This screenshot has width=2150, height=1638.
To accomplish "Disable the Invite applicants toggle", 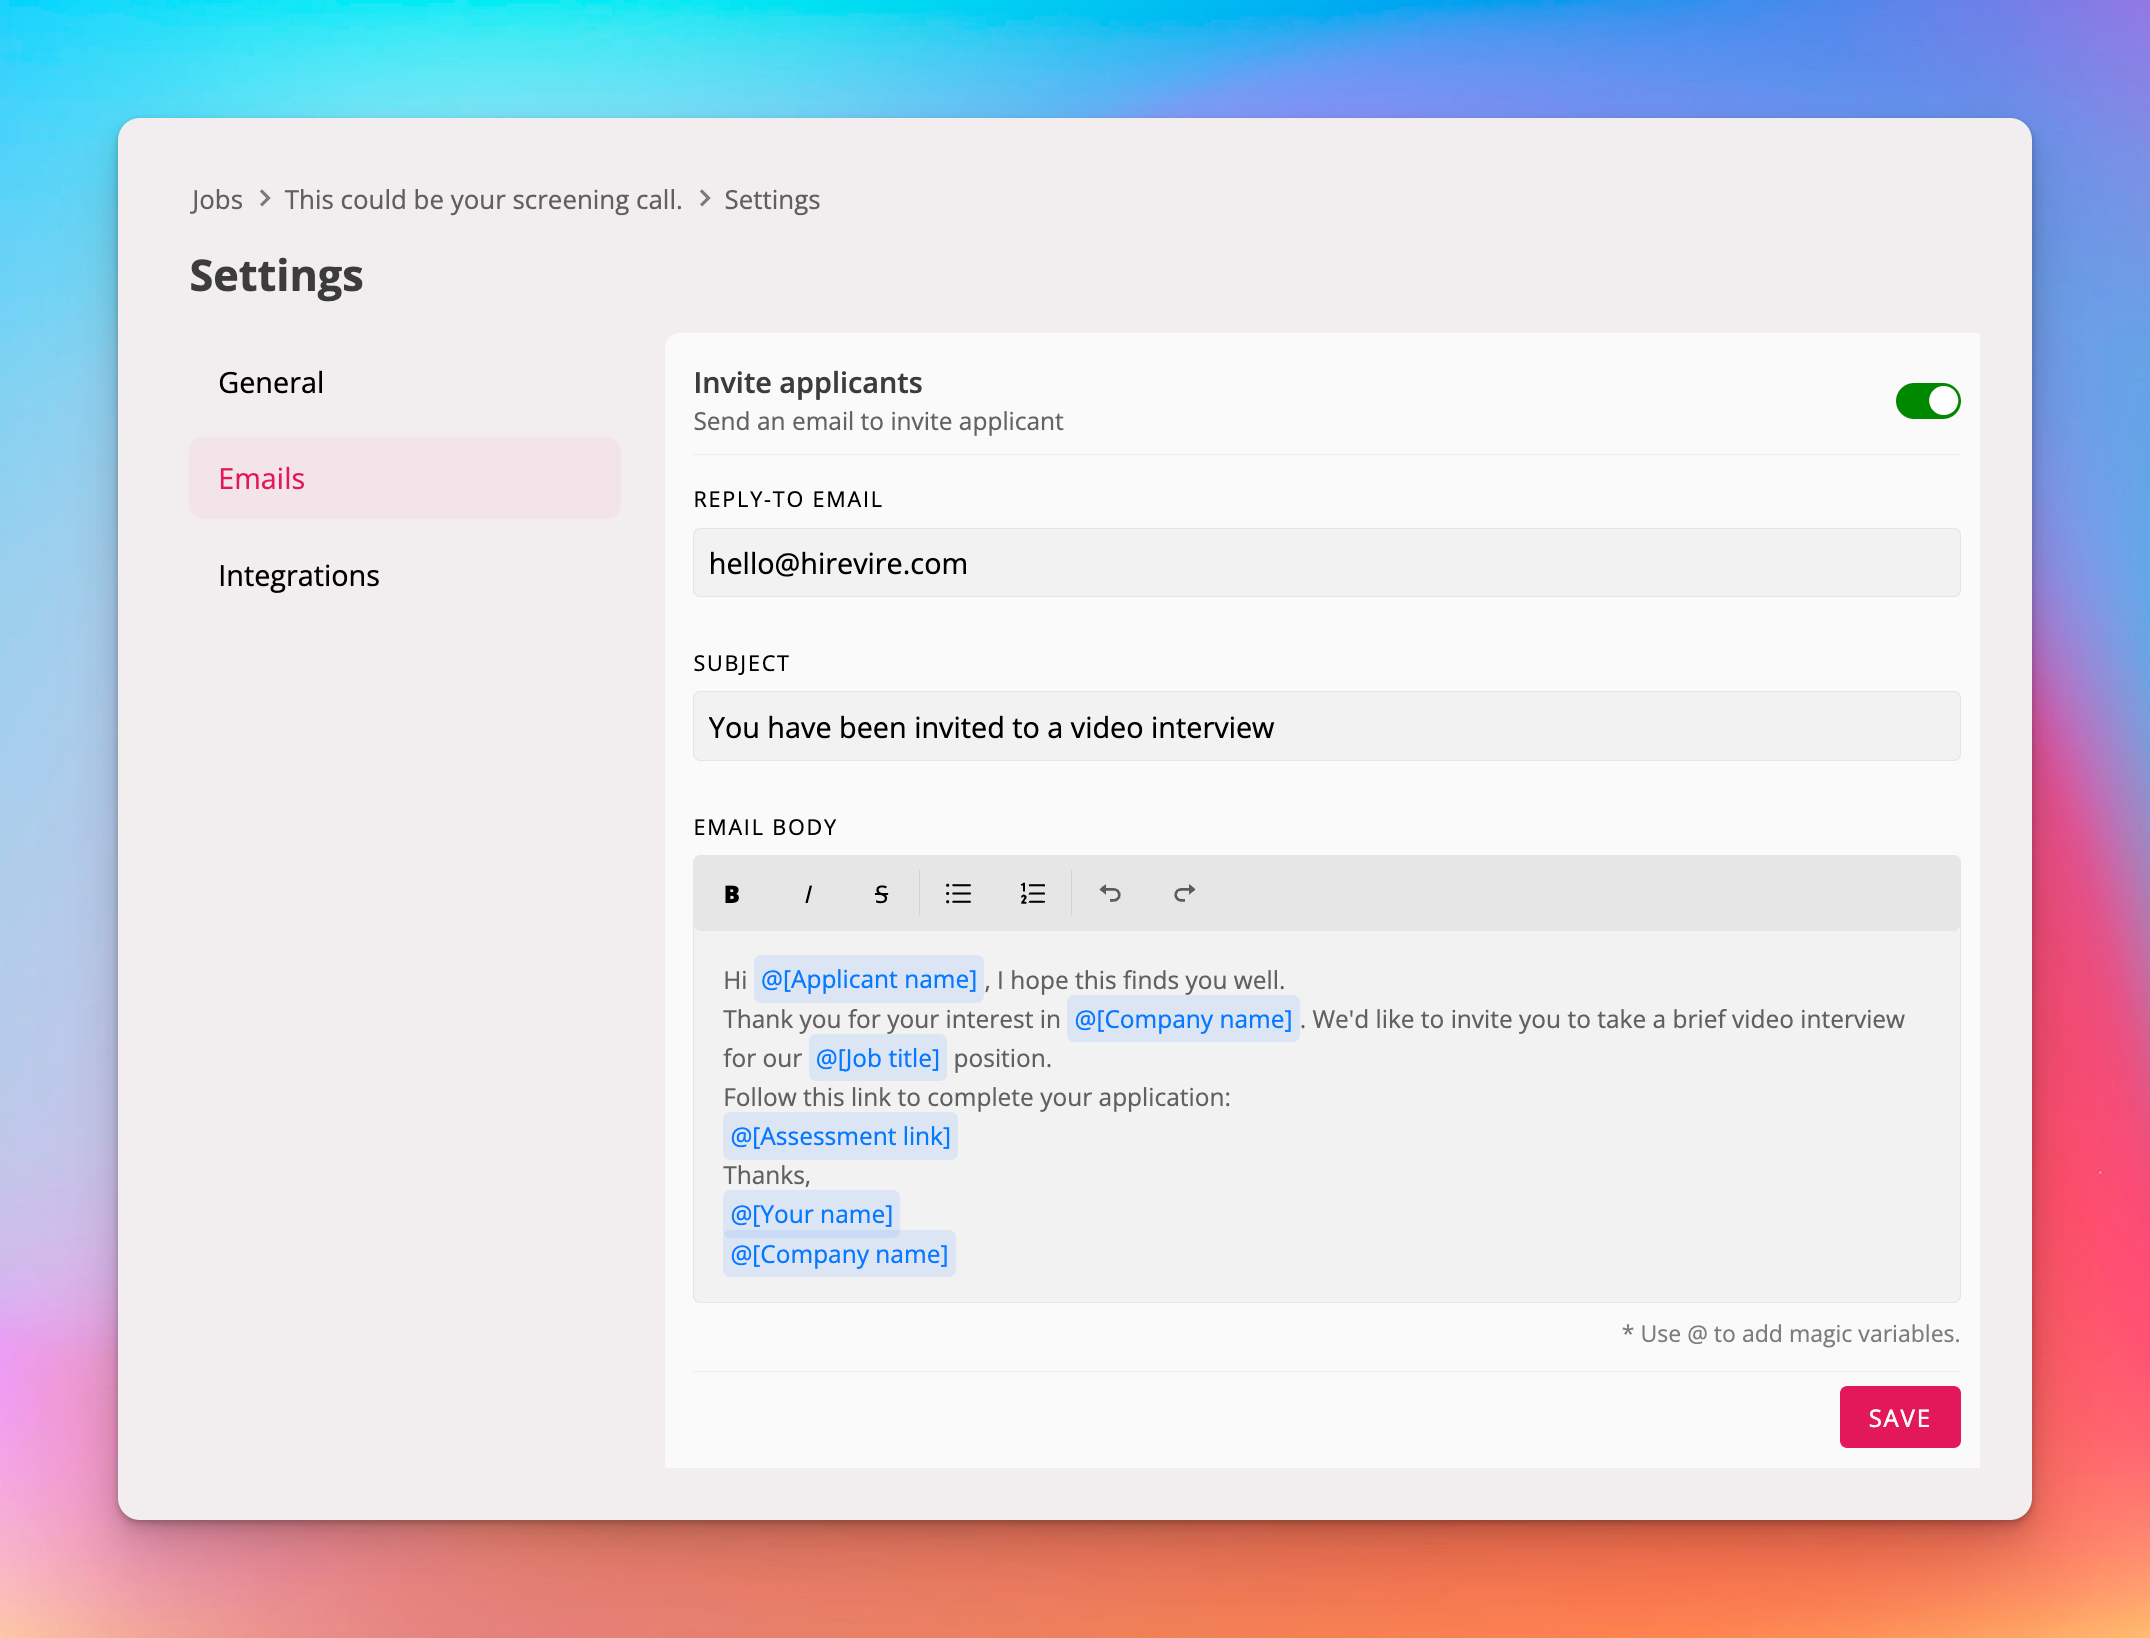I will point(1927,401).
